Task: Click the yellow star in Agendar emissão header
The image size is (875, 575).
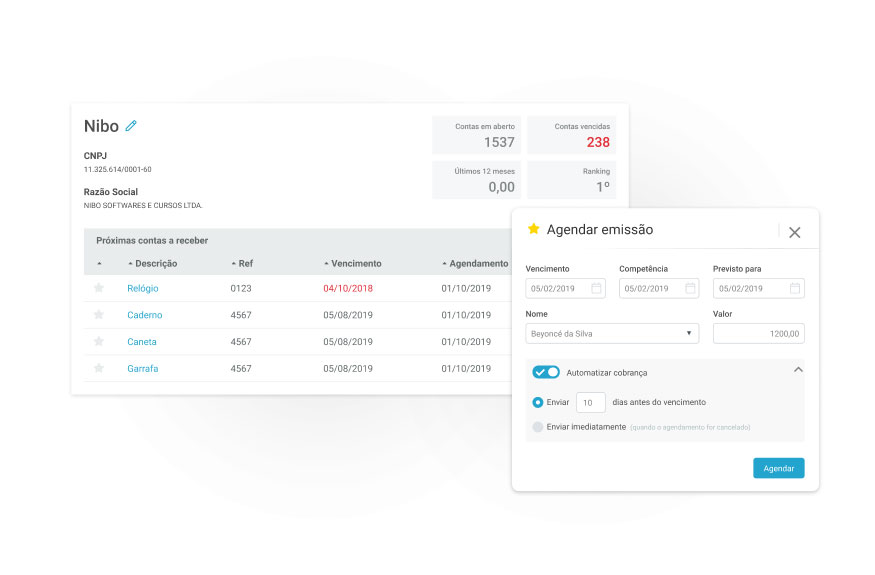Action: [533, 228]
